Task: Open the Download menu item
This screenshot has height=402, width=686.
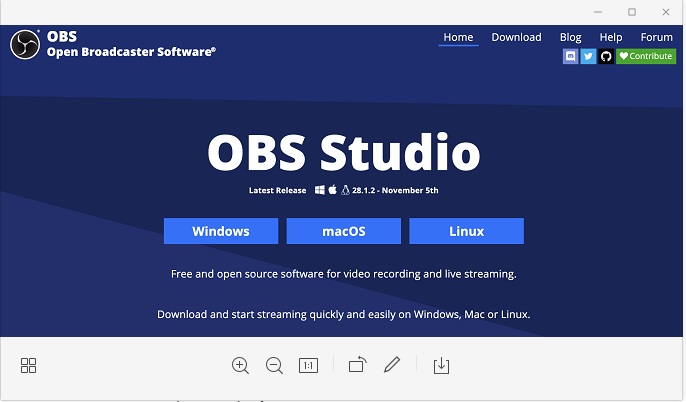Action: (x=516, y=37)
